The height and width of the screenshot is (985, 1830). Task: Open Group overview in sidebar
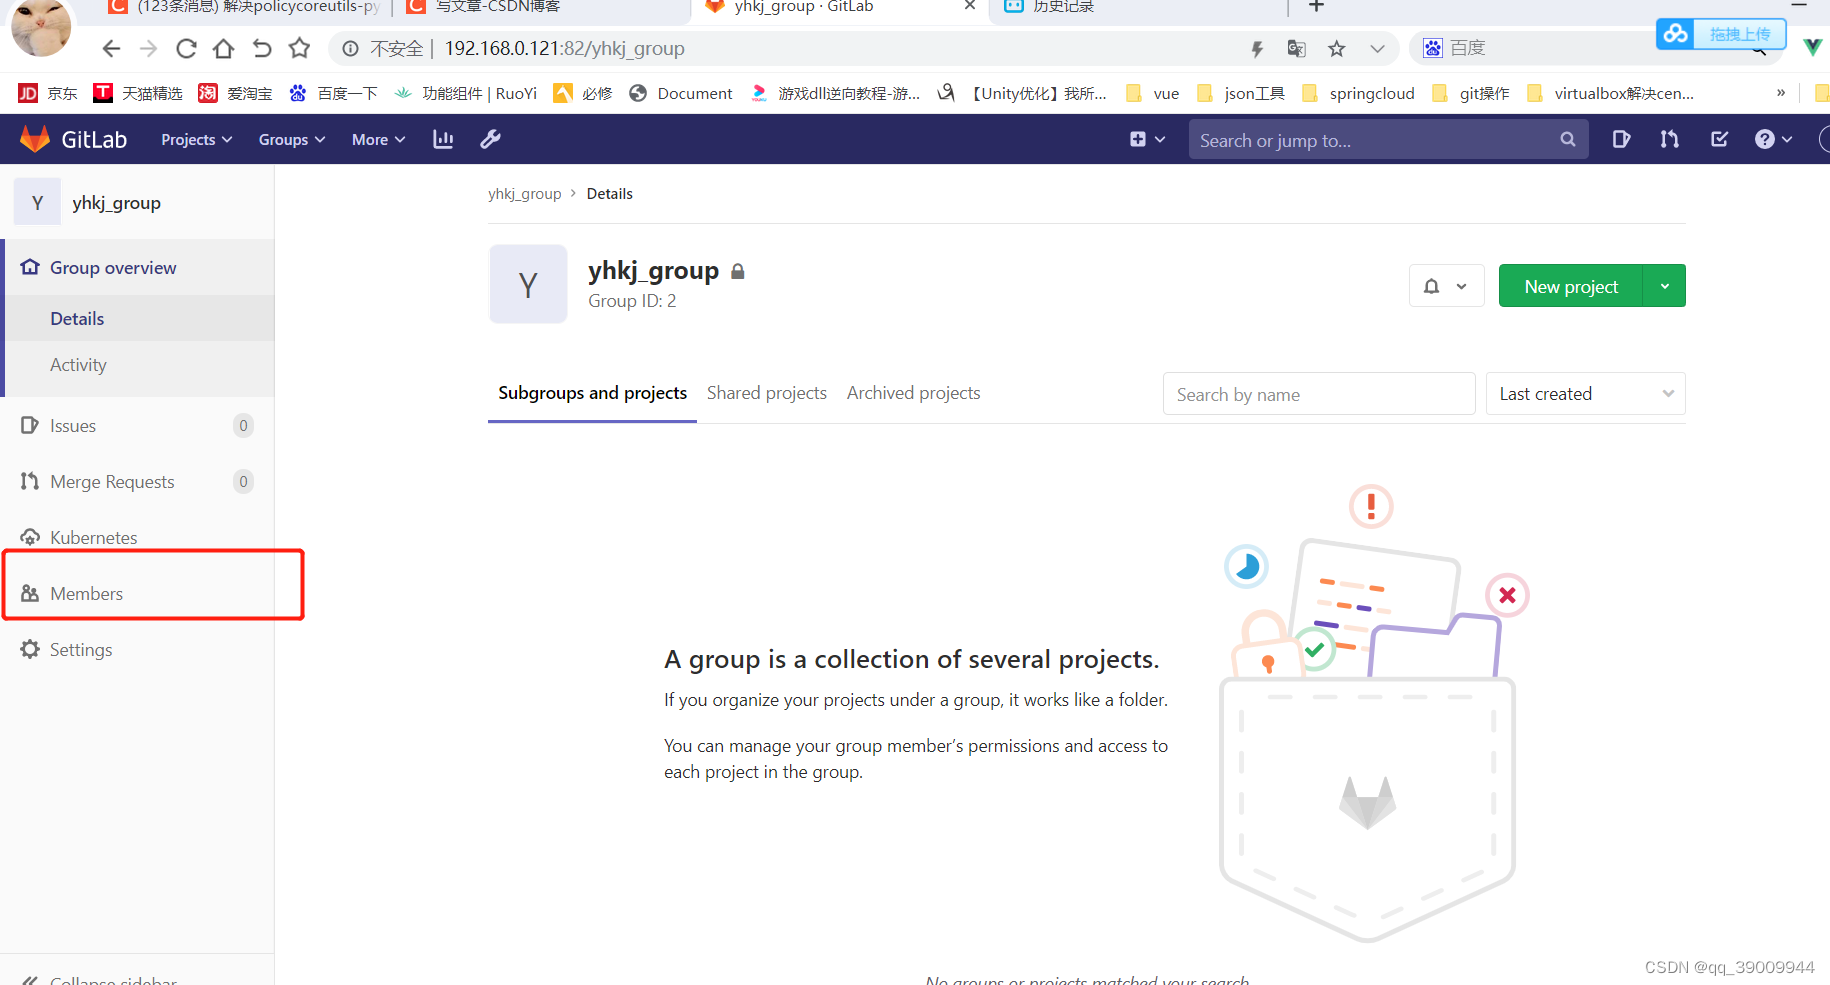[x=139, y=267]
